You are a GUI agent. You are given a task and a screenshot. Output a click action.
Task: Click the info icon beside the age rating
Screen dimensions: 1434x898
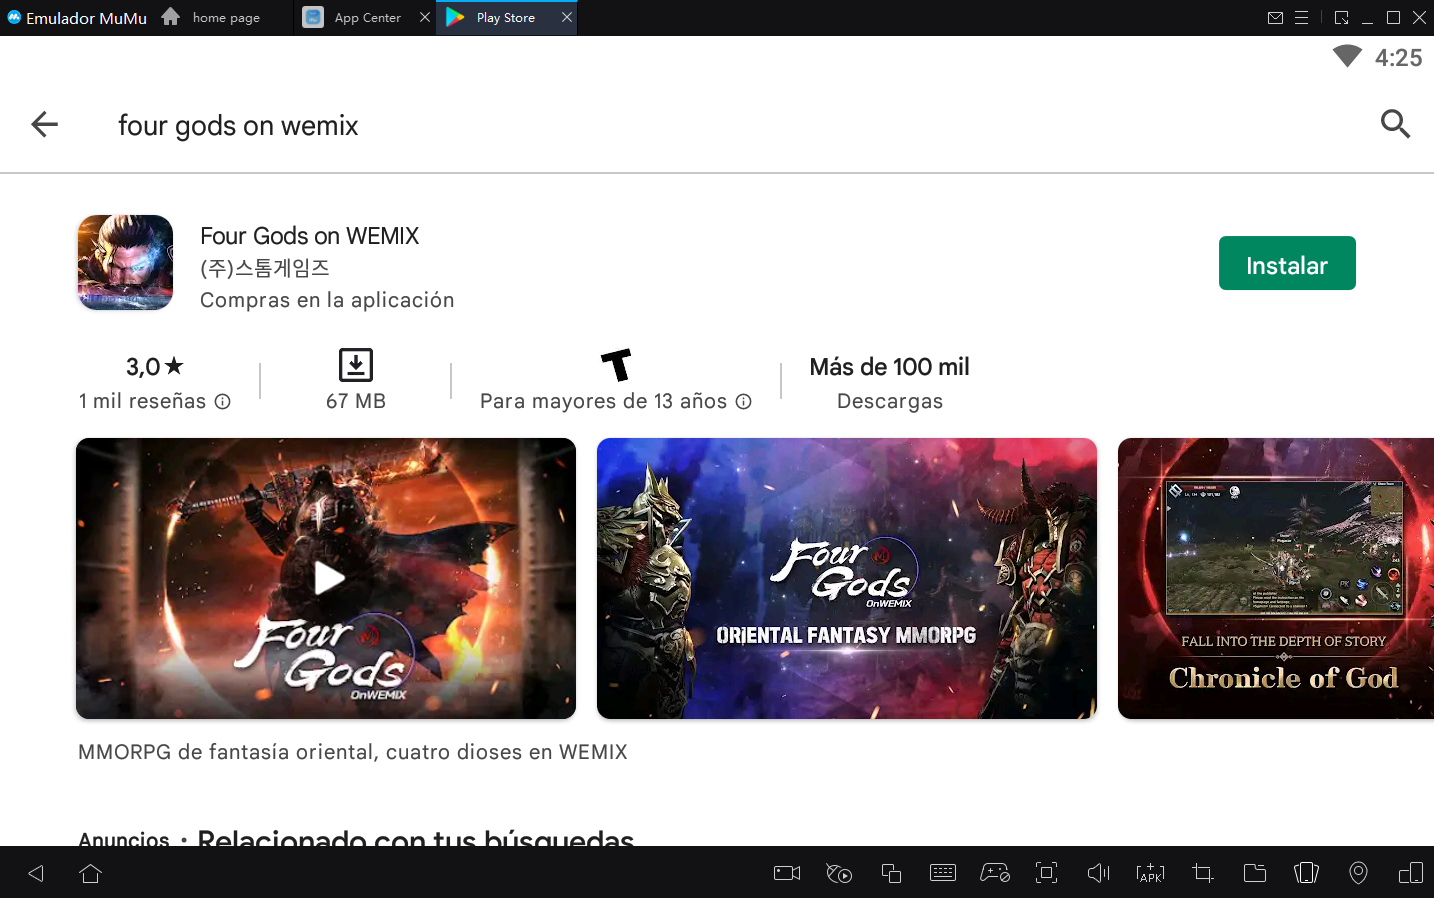click(x=744, y=402)
